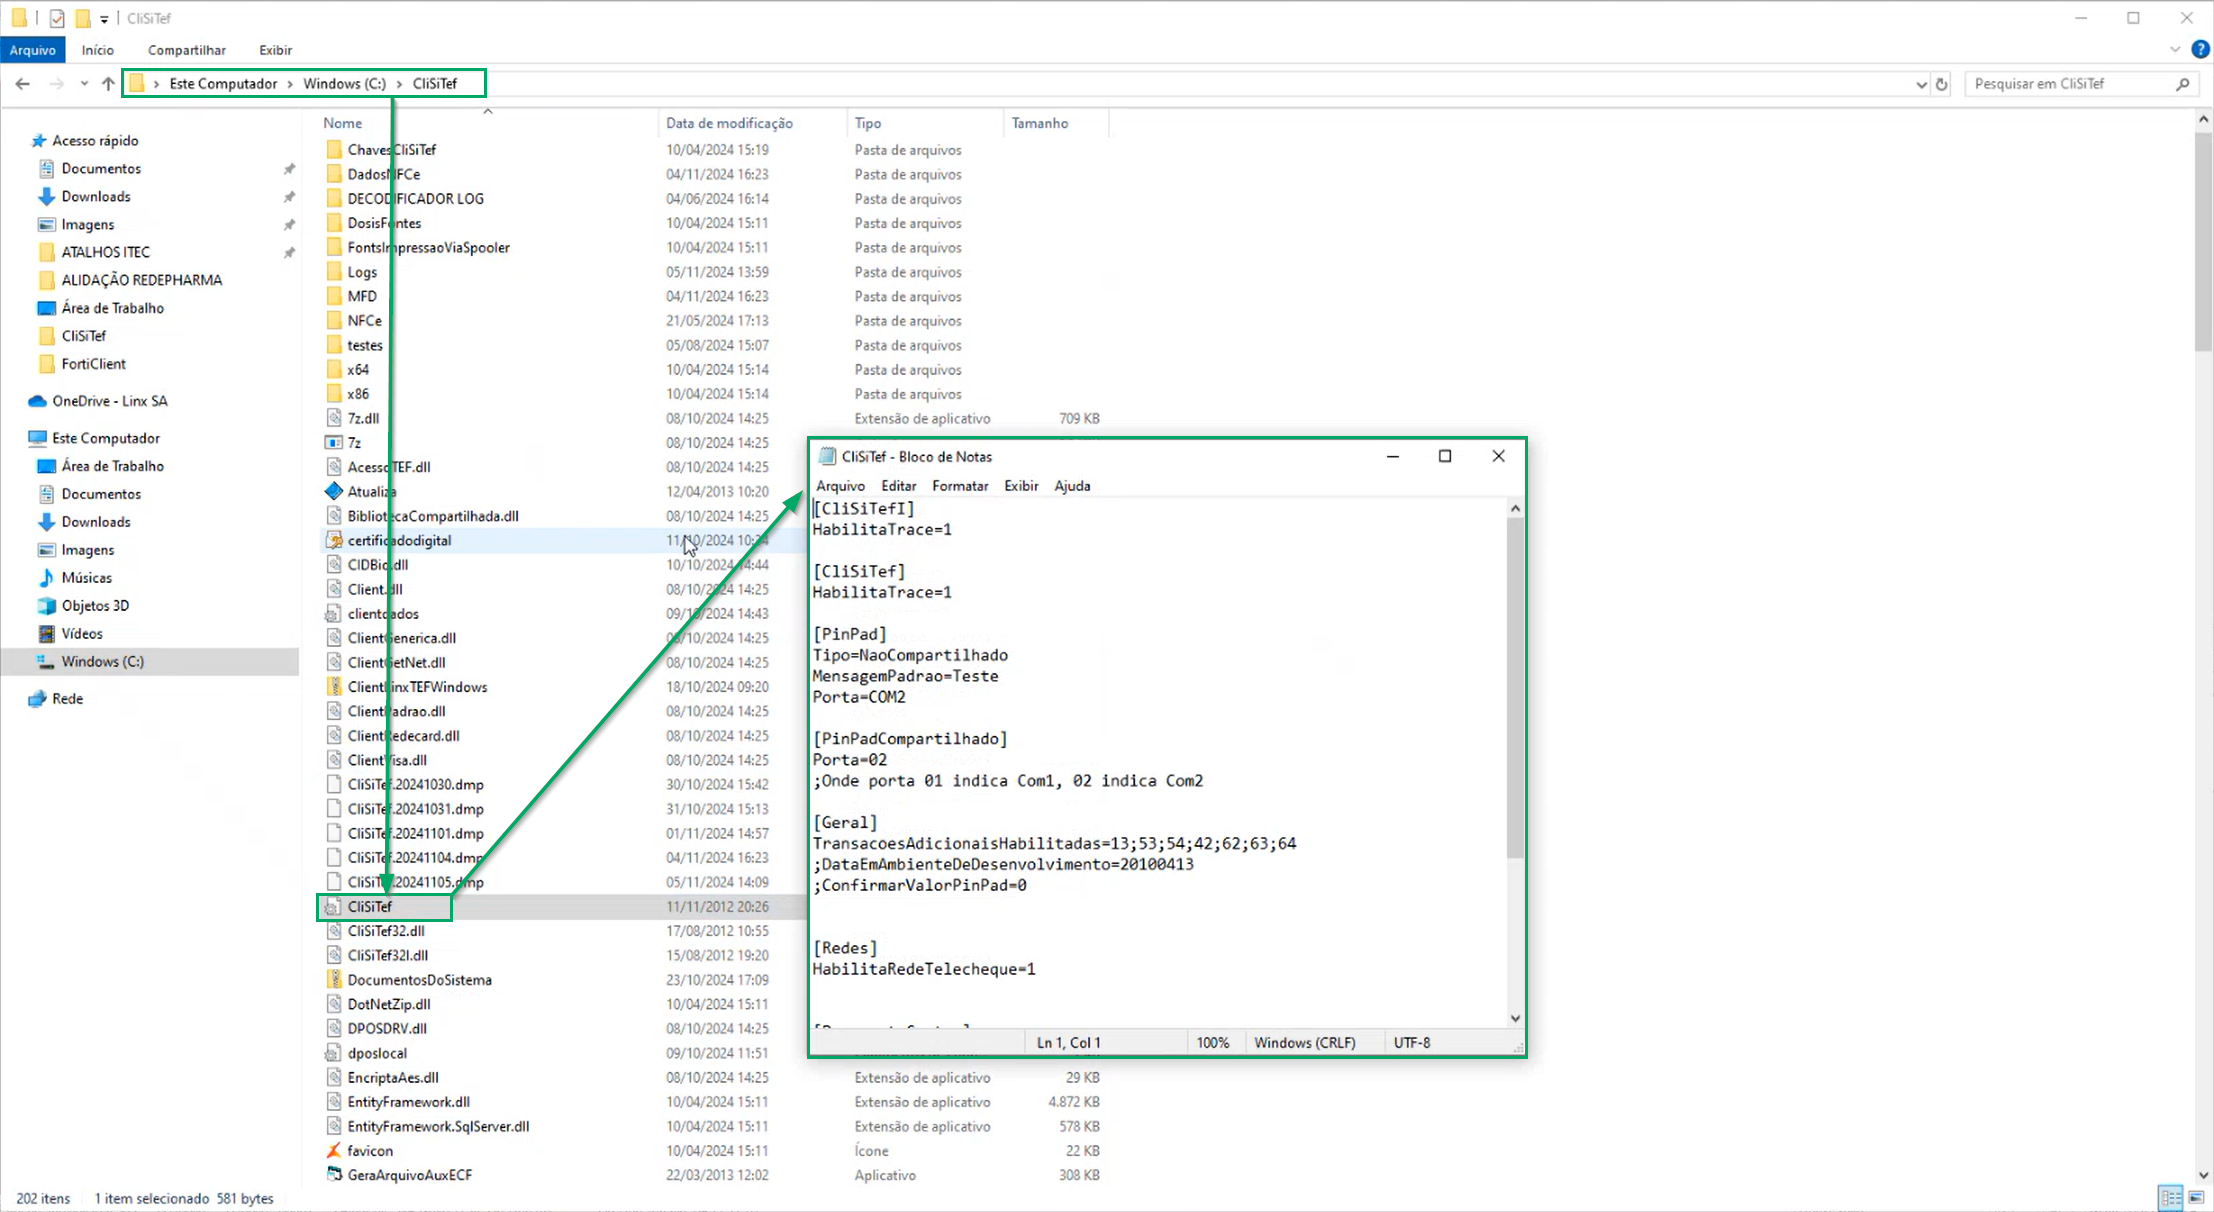Screen dimensions: 2214x1212
Task: Open OneDrive - Linx SA in sidebar
Action: [x=109, y=401]
